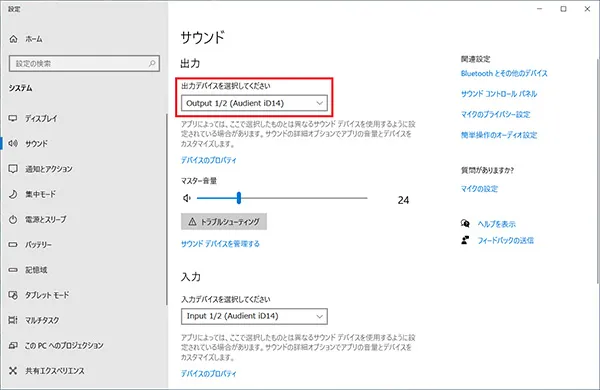
Task: Click the 共有エクスペリエンス icon
Action: pos(13,370)
